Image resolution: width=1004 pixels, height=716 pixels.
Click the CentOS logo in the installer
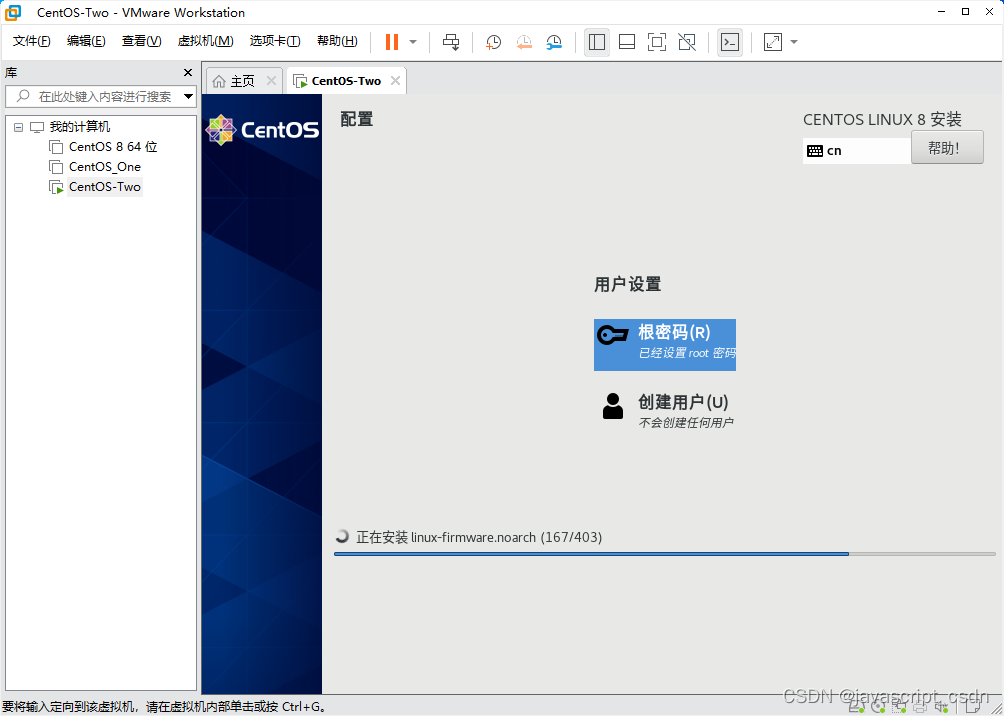click(263, 130)
